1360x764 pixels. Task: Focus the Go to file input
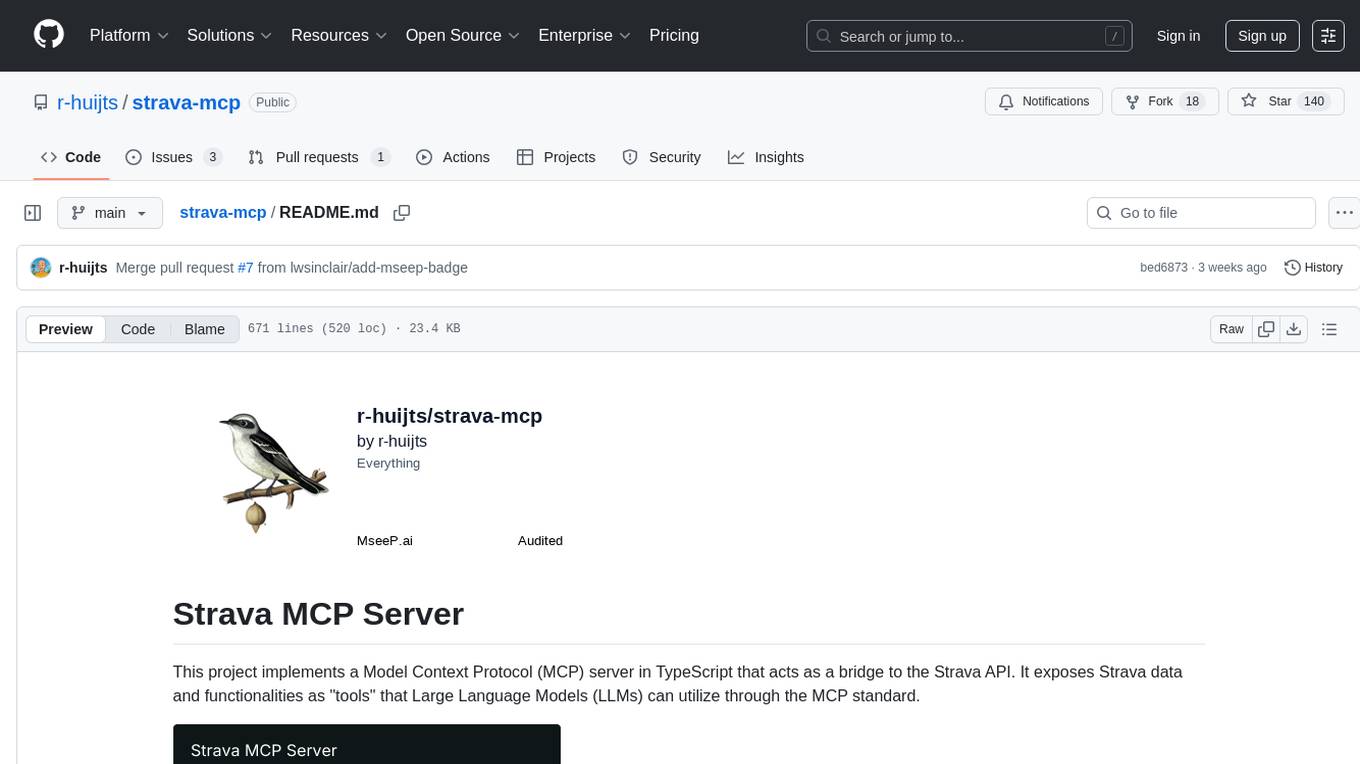pos(1201,213)
